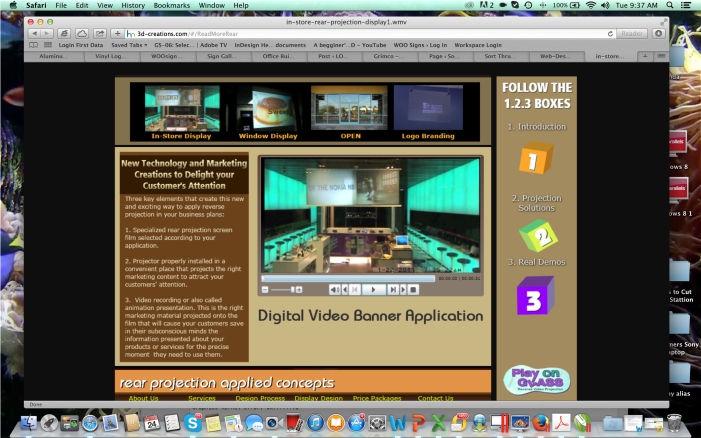Screen dimensions: 701x438
Task: Open the Contact Us link
Action: coord(435,398)
